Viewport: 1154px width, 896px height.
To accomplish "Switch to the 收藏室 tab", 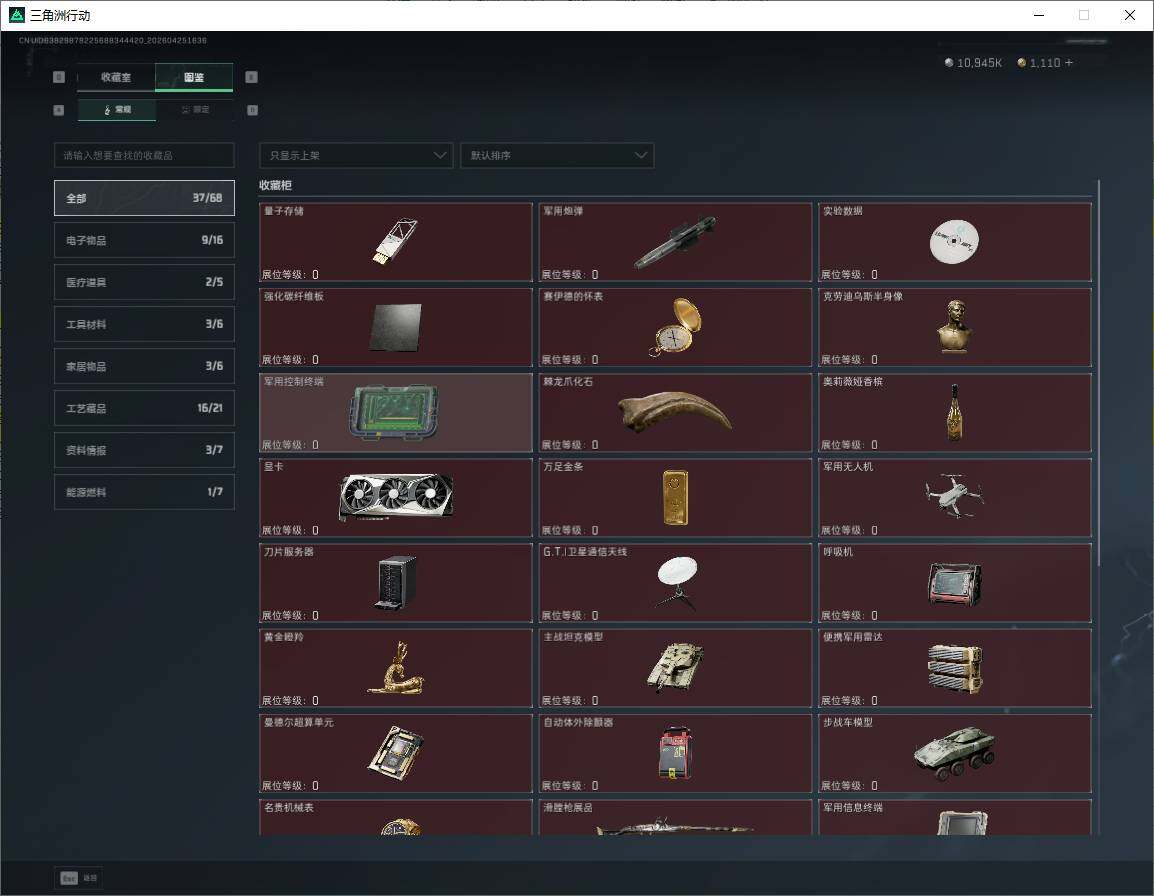I will pos(116,77).
